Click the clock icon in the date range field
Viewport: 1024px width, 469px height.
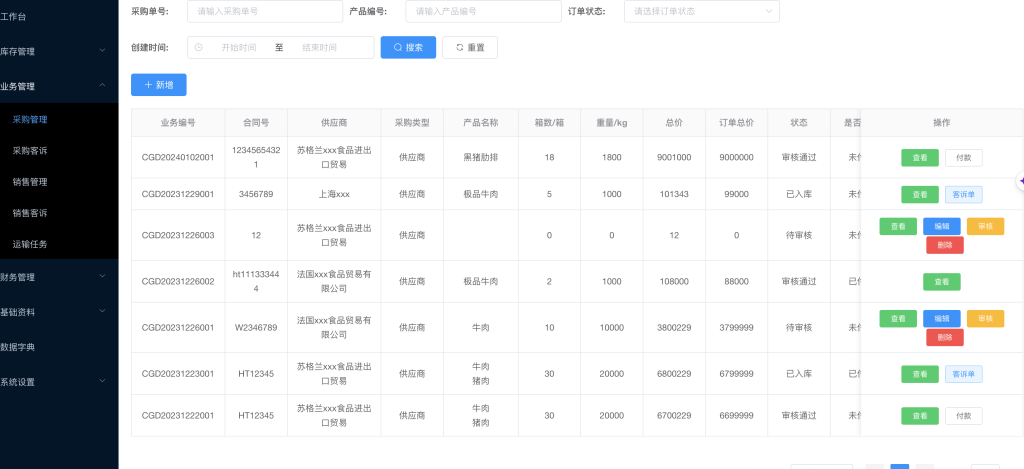click(x=199, y=48)
